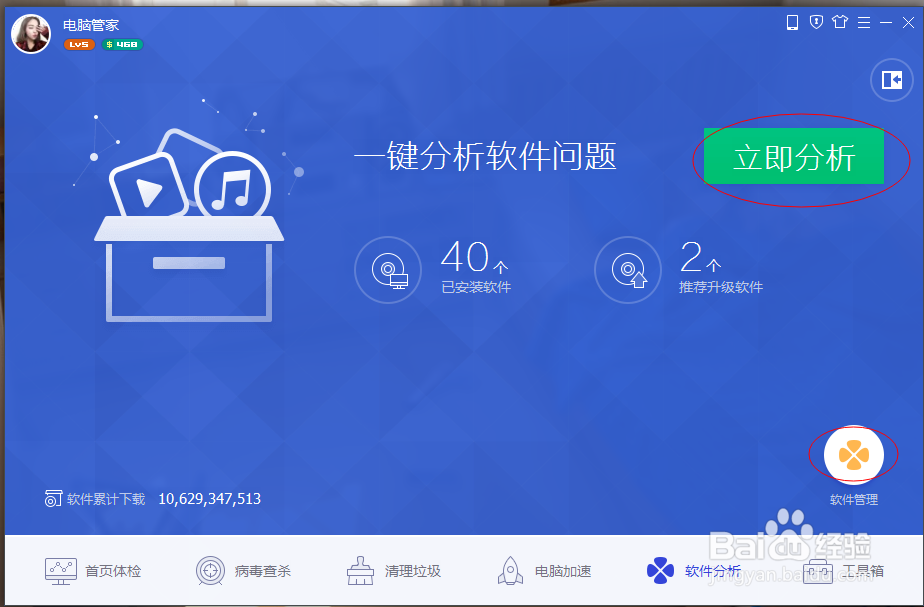The image size is (924, 607).
Task: Switch to 病毒查杀 tab
Action: pyautogui.click(x=243, y=571)
